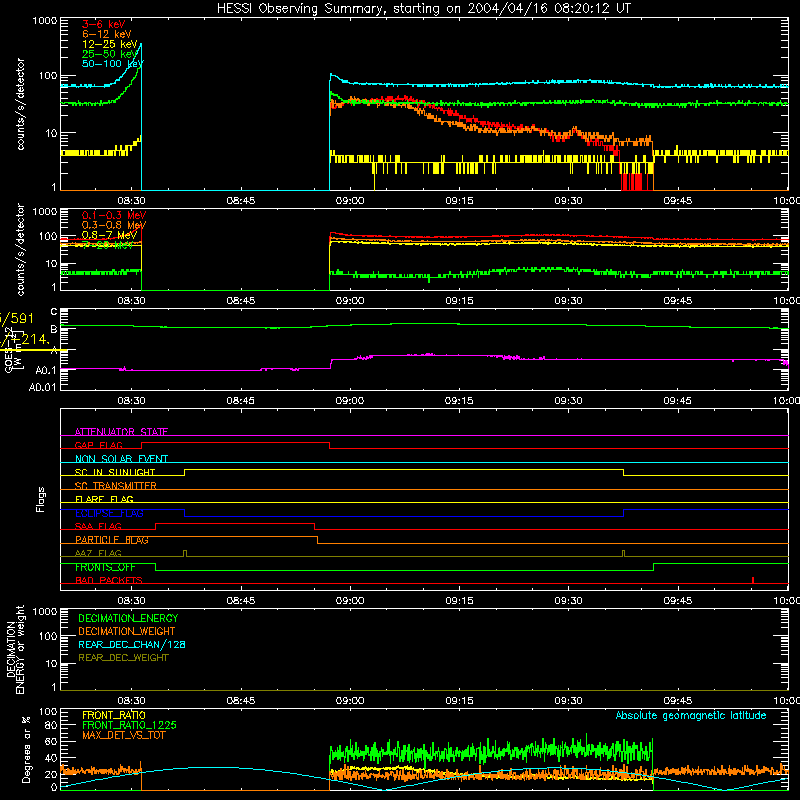Select the REAR_DEC_WEIGHT legend label
Viewport: 800px width, 800px height.
(123, 658)
